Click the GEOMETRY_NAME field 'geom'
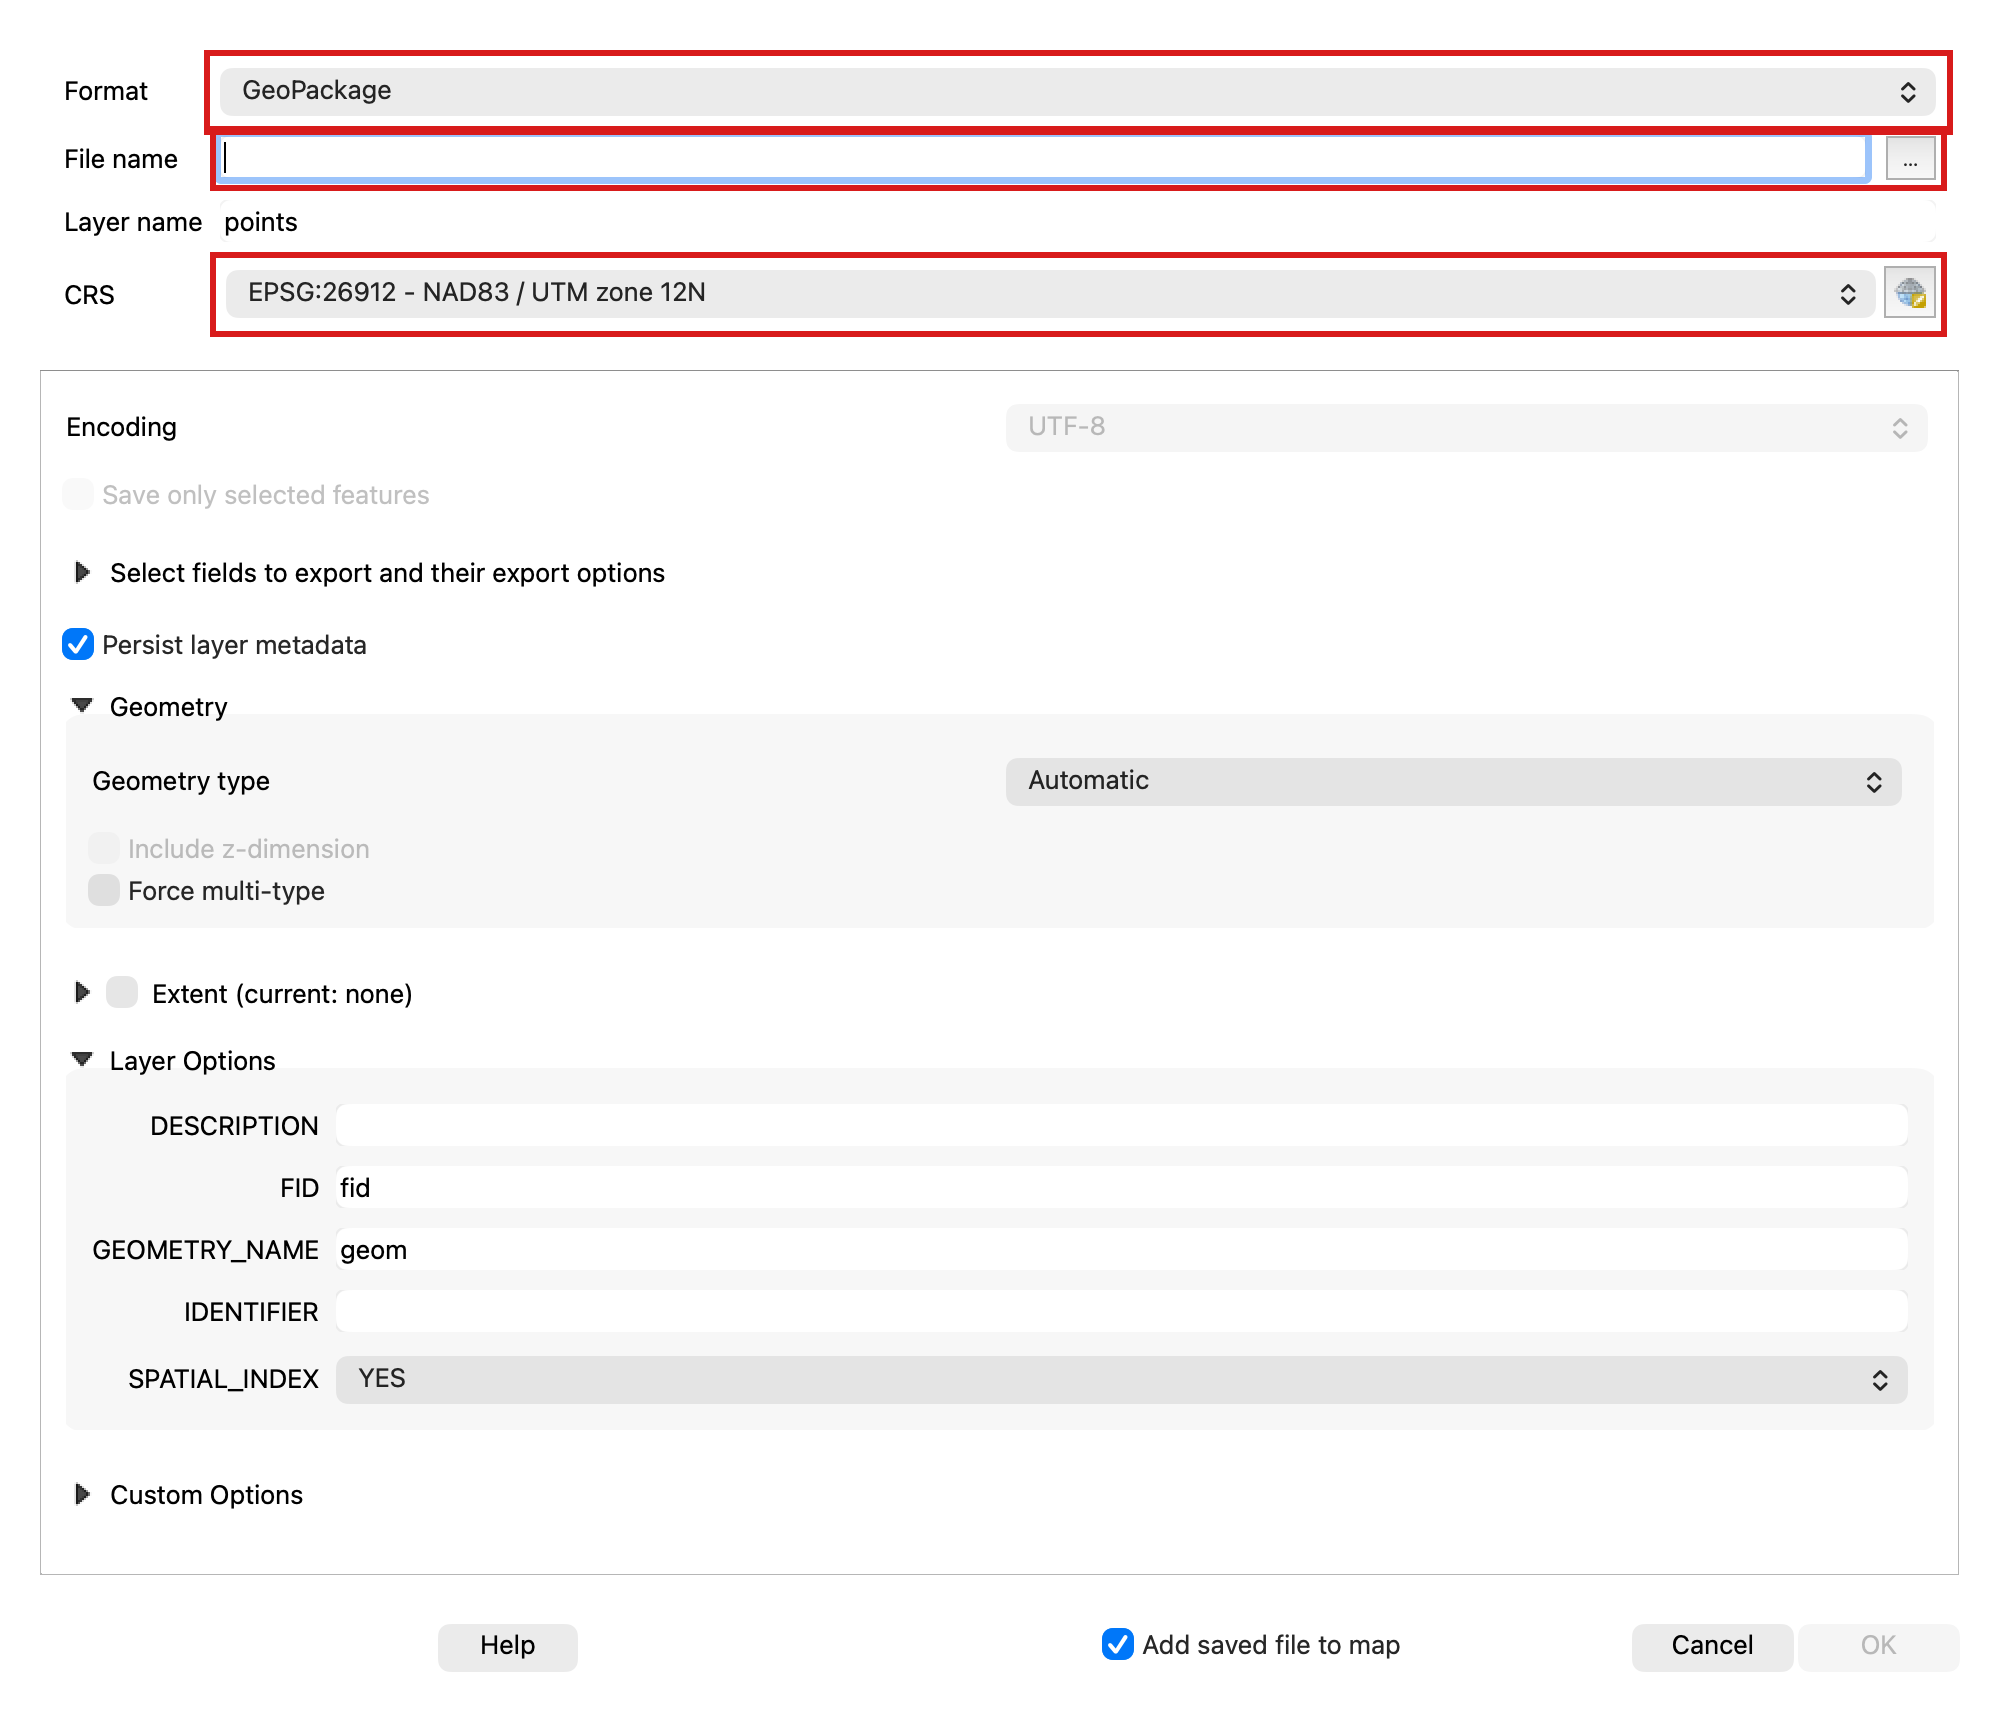This screenshot has height=1720, width=2000. tap(1121, 1249)
